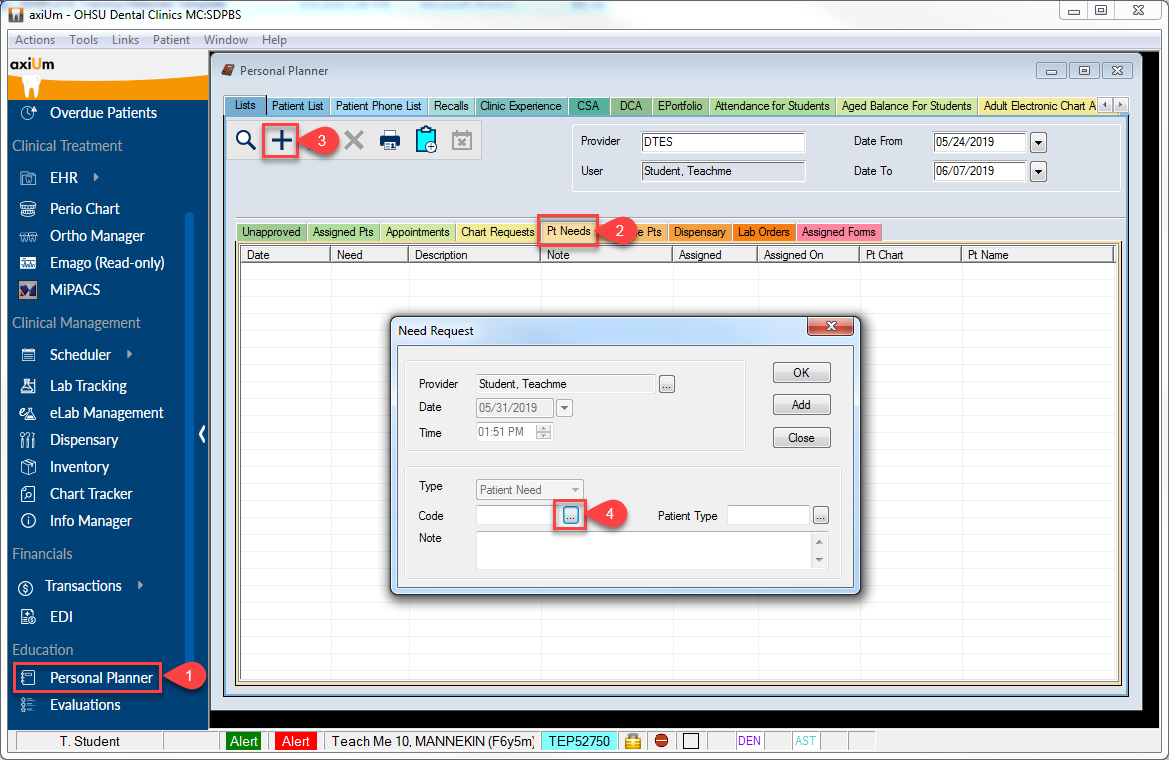Click the DTES Provider field in planner

(x=722, y=142)
